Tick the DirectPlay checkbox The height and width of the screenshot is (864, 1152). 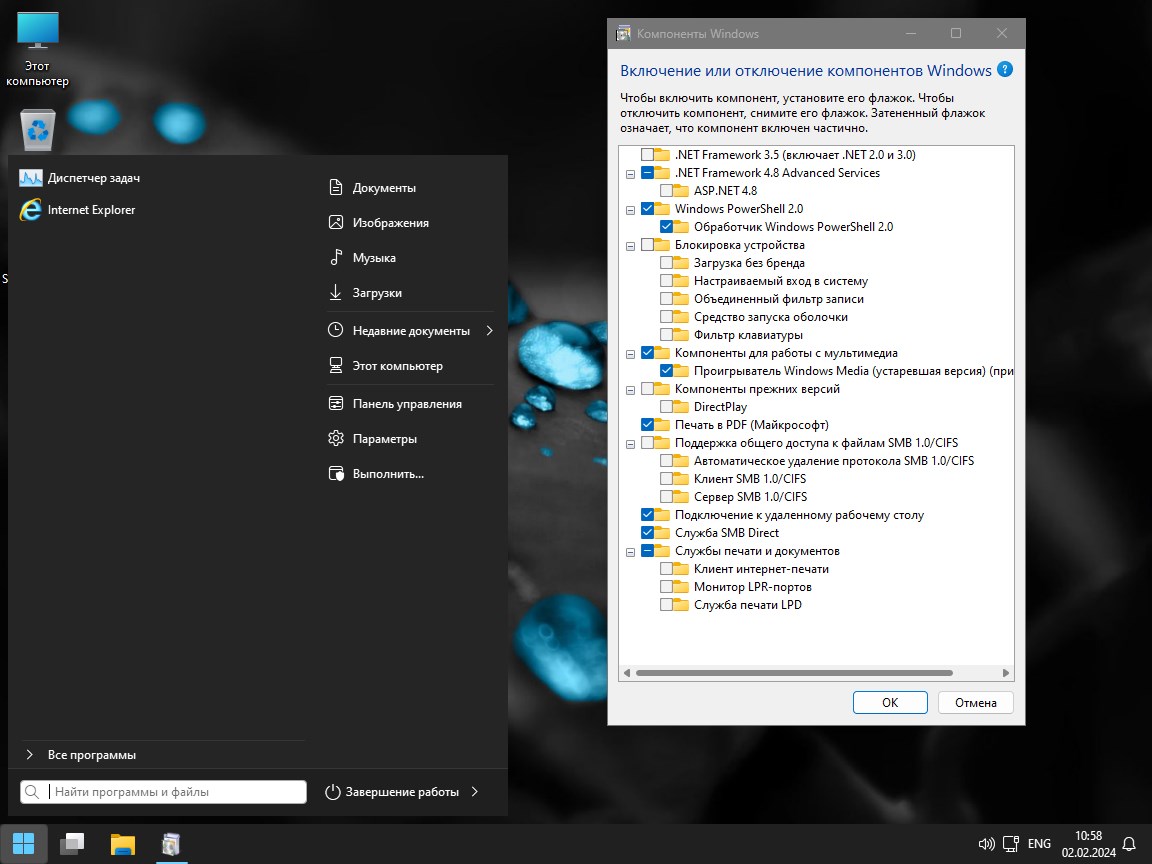[666, 407]
